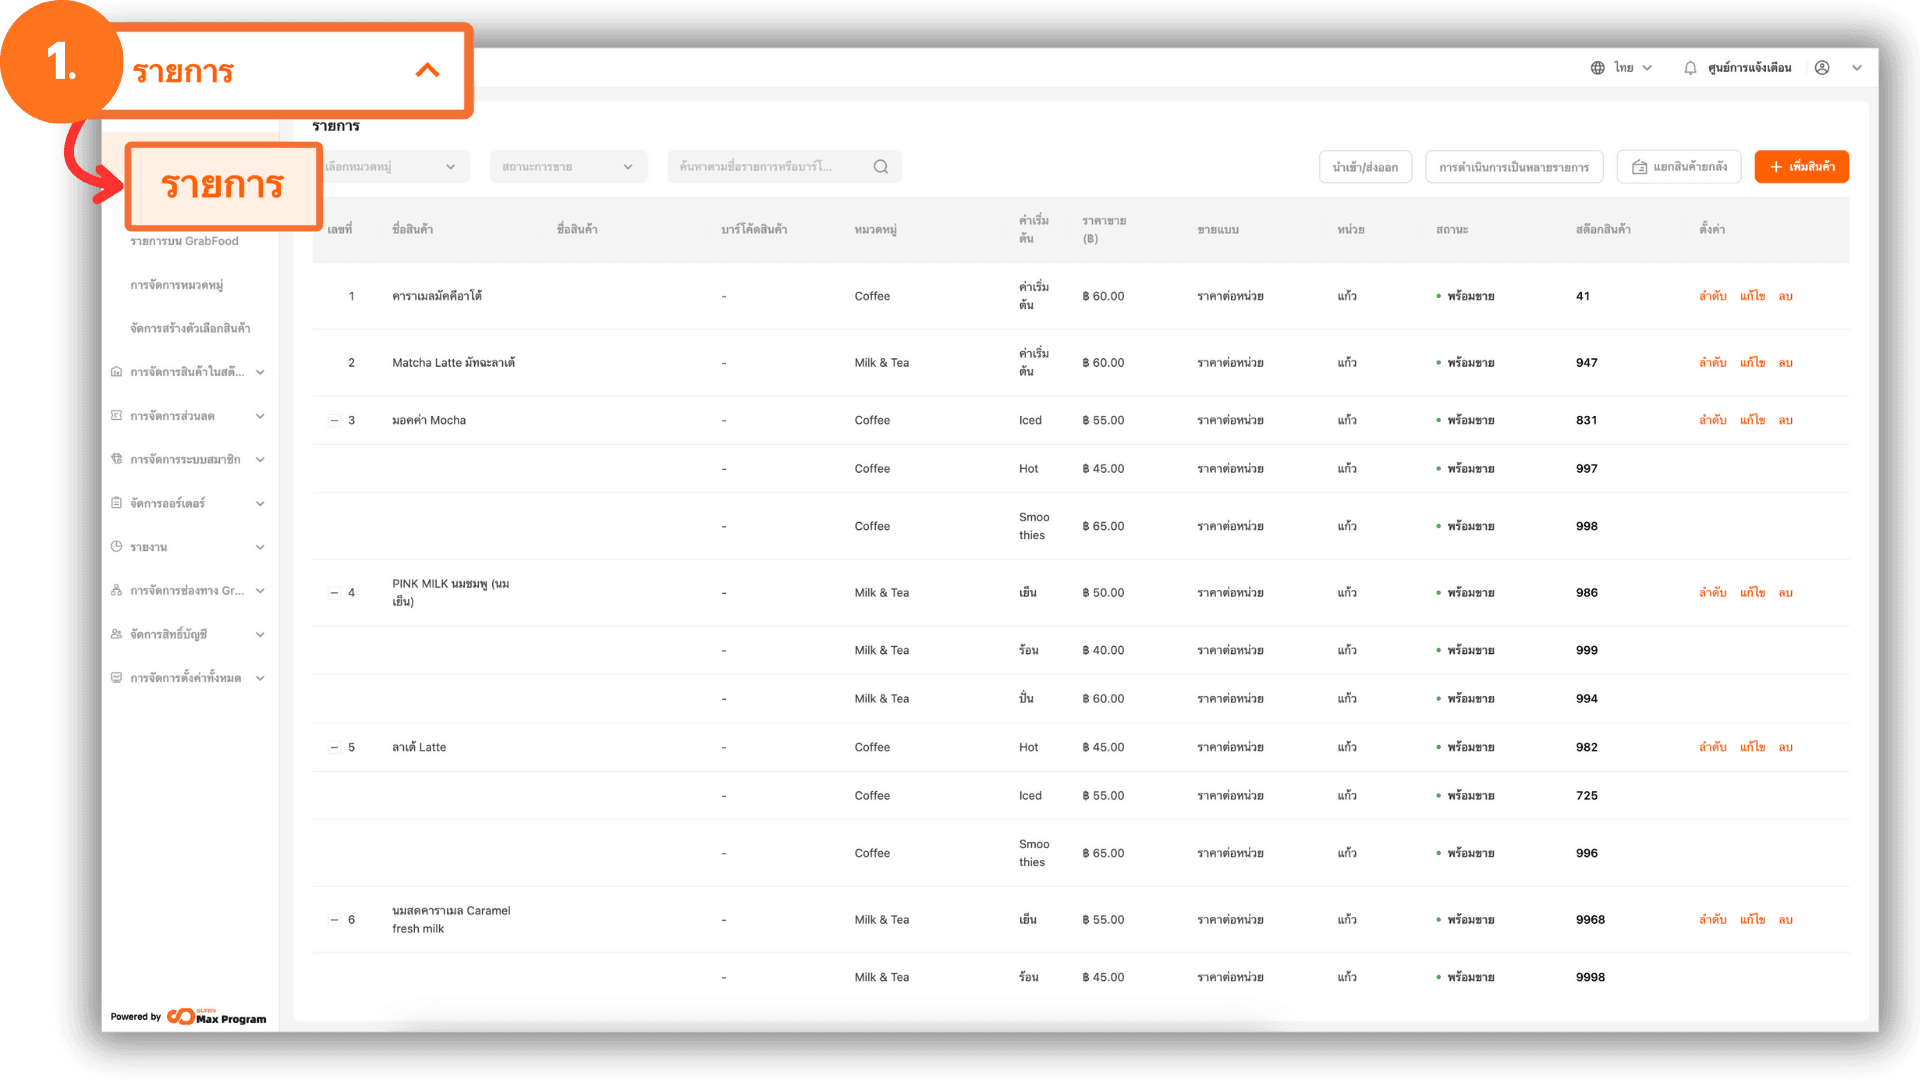Click the notification bell icon
The height and width of the screenshot is (1080, 1920).
point(1690,68)
